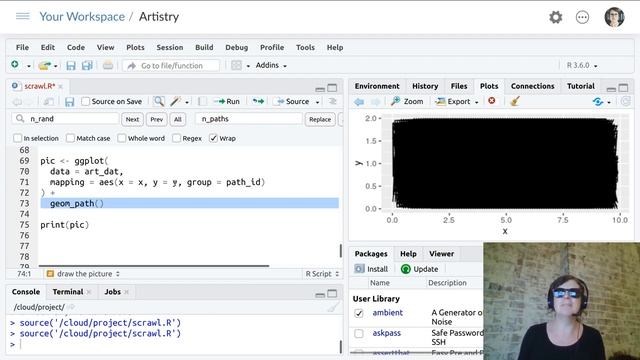Open the hamburger navigation menu

point(22,16)
